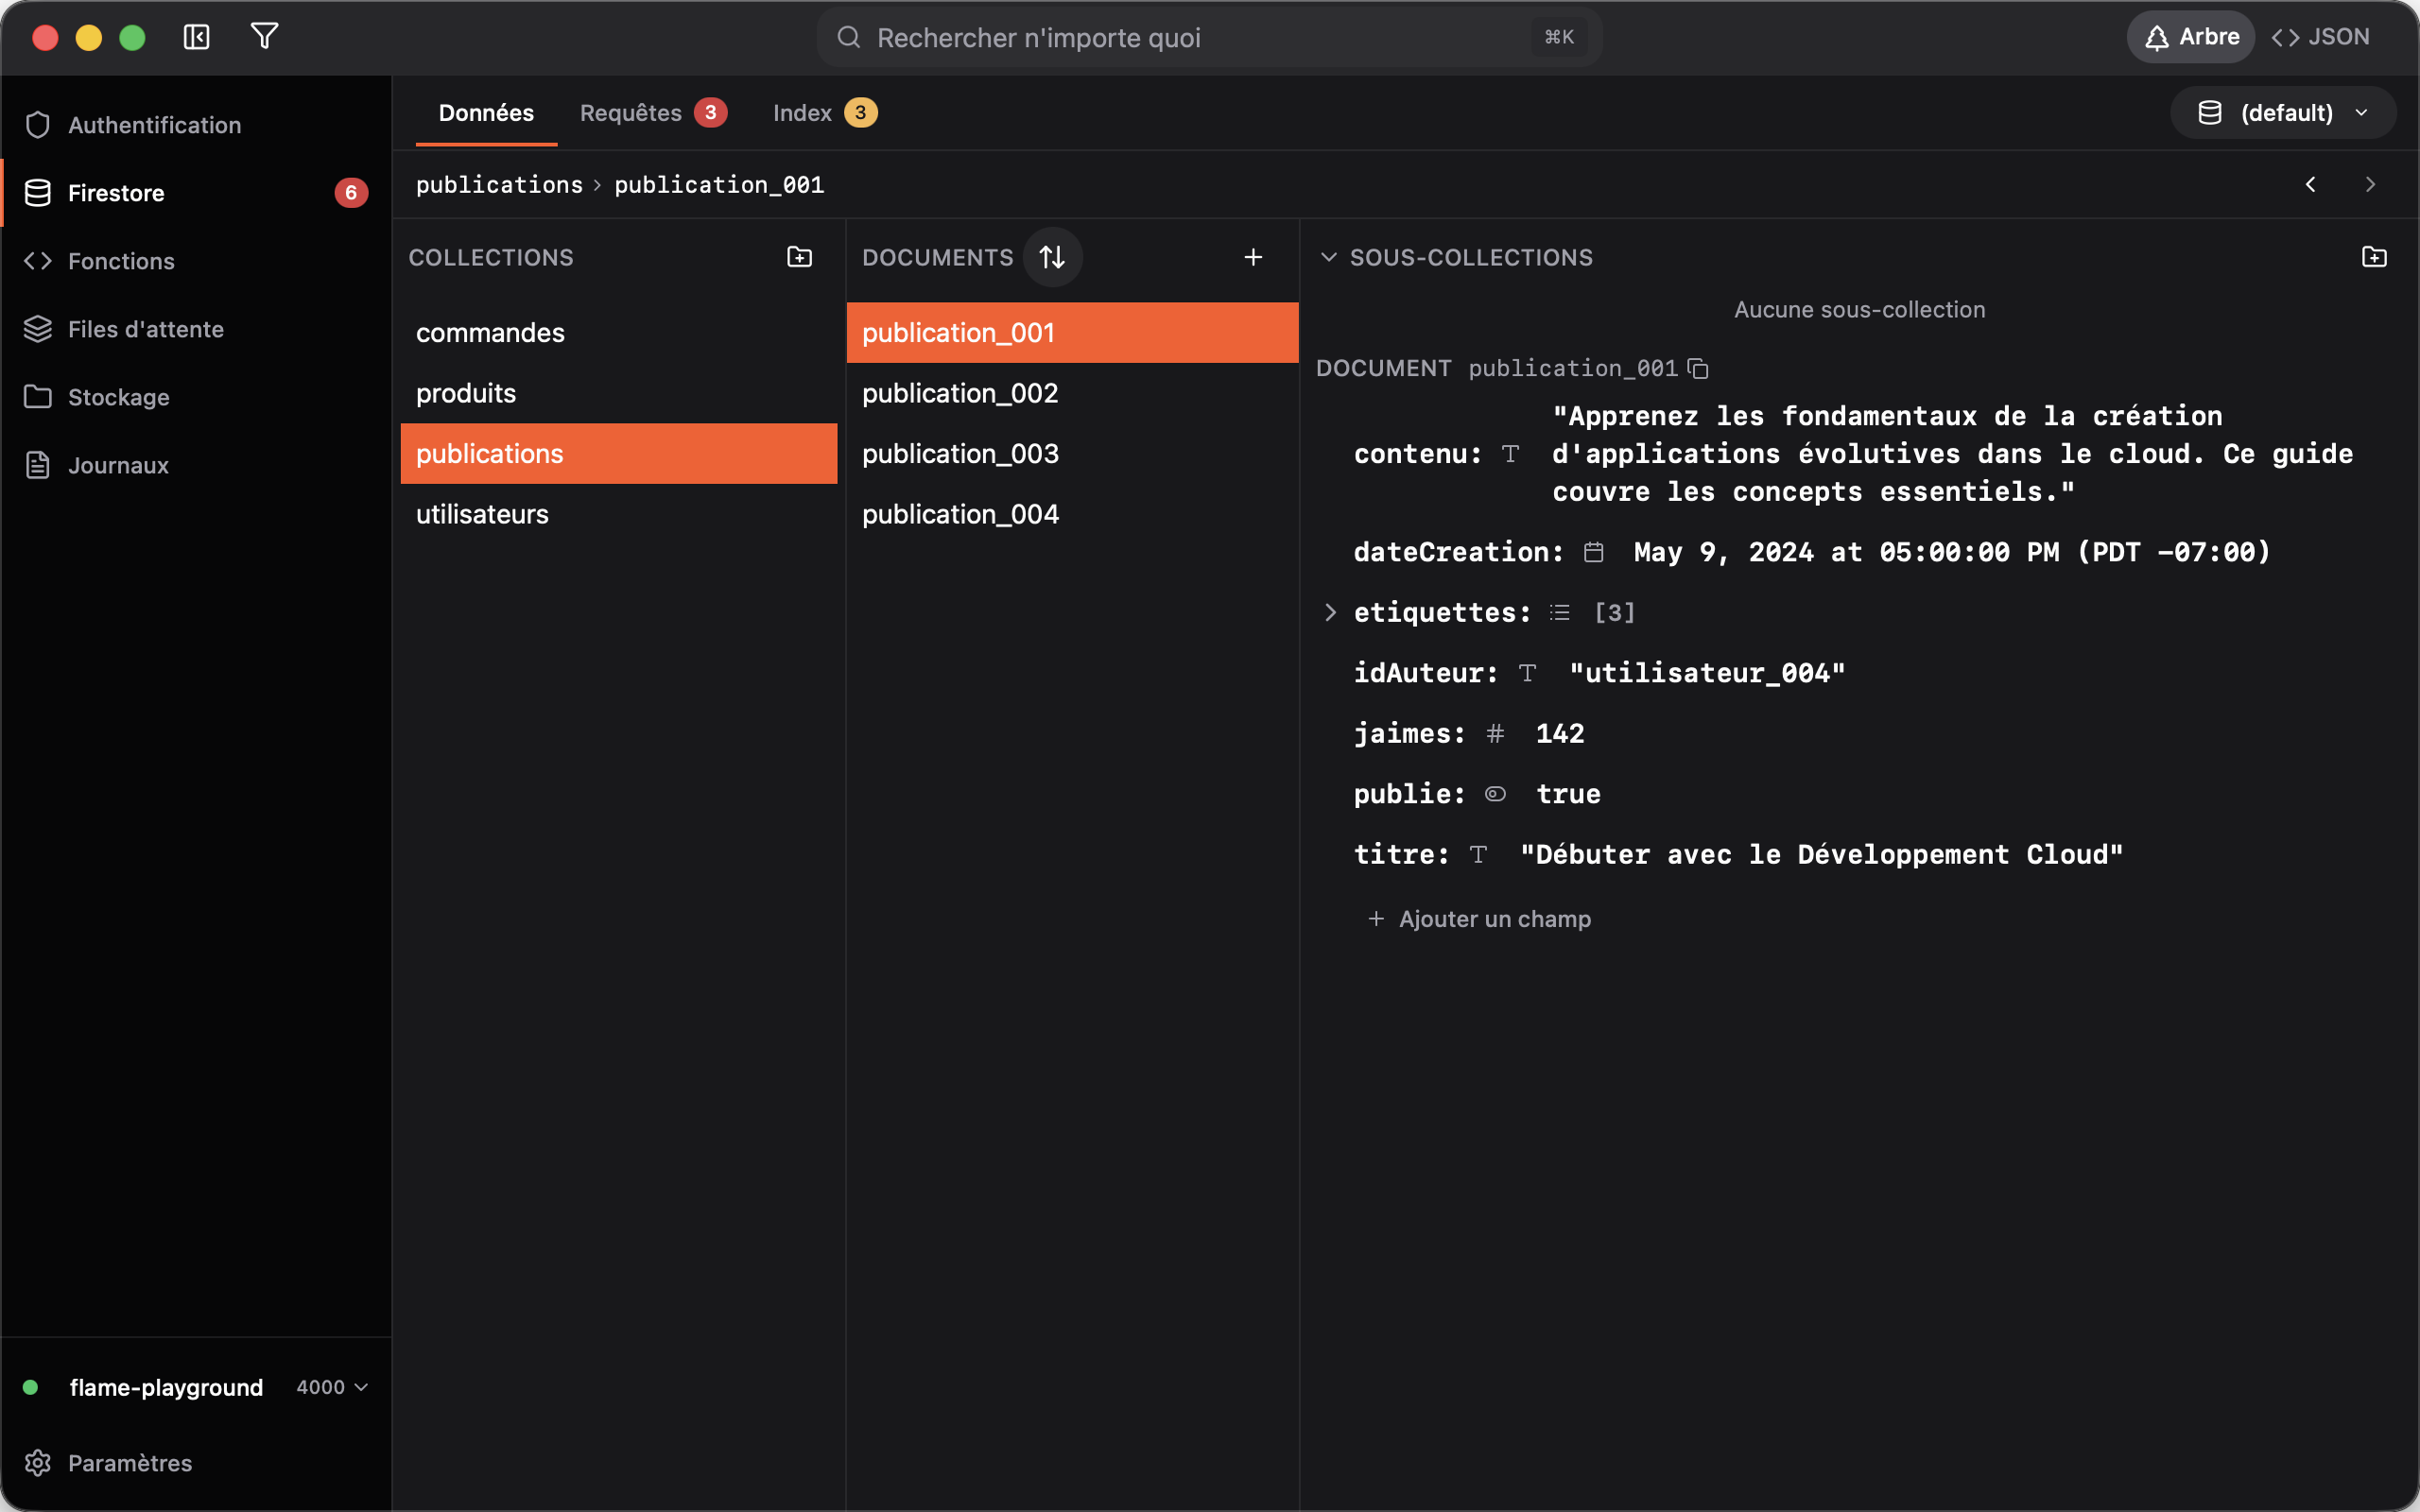Click the search magnifier icon
This screenshot has width=2420, height=1512.
click(849, 37)
